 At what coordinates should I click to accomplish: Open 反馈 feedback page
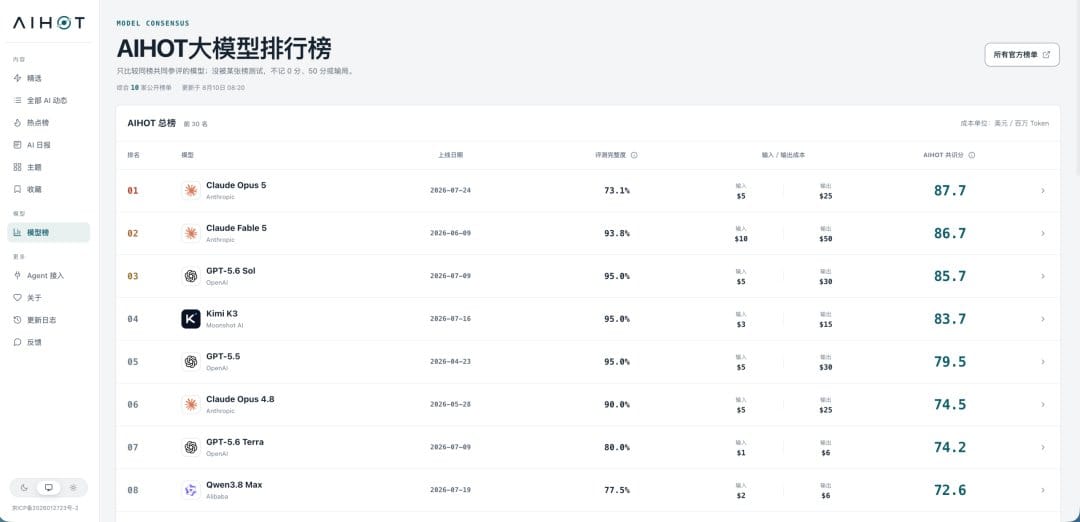48,342
